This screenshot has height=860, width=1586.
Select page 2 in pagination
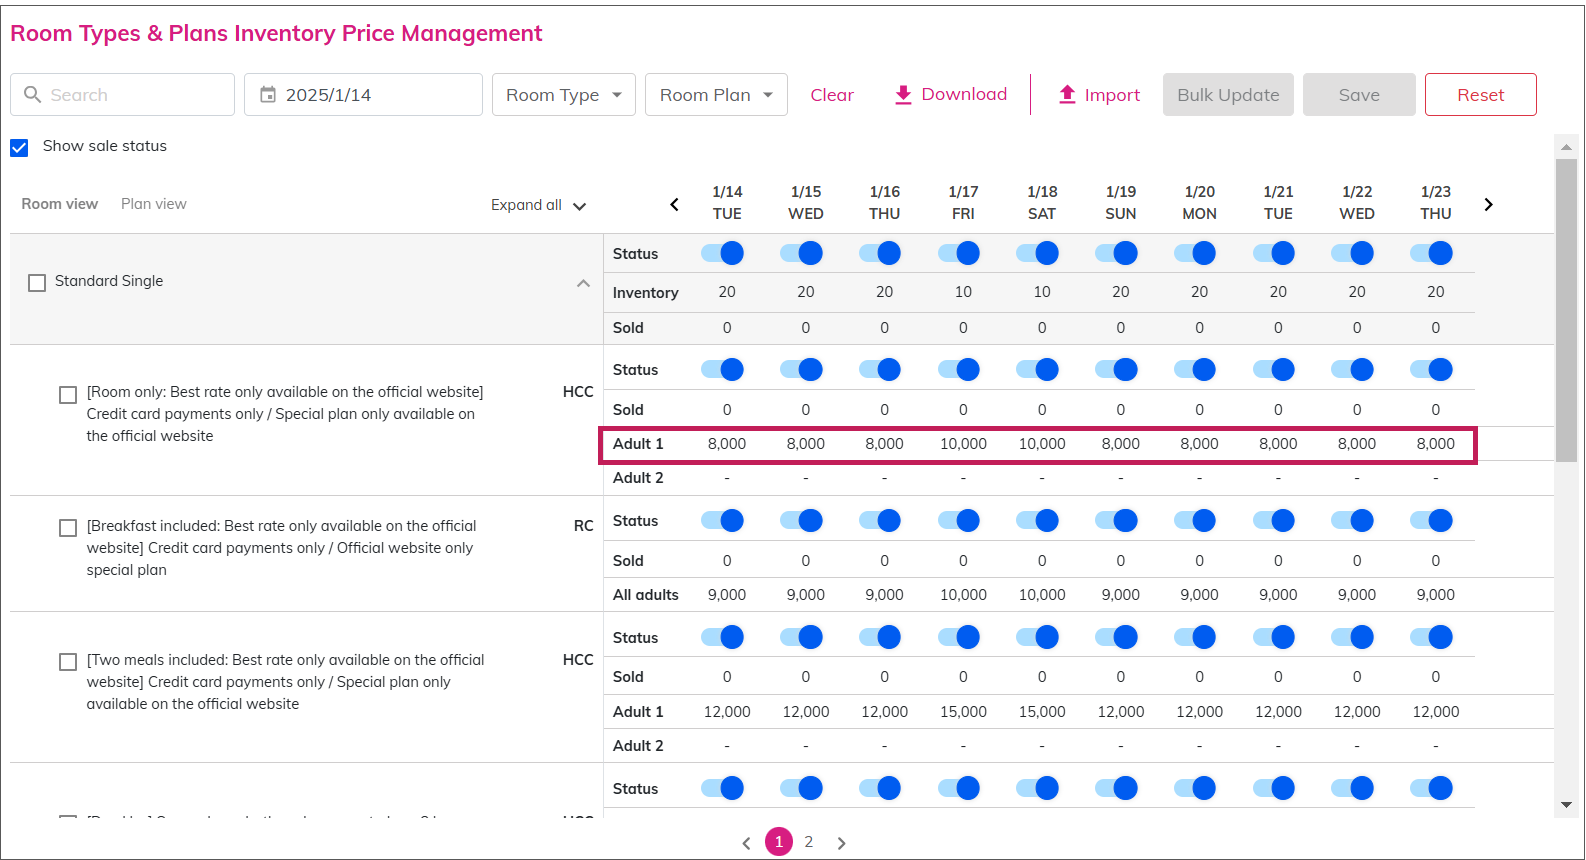[809, 842]
